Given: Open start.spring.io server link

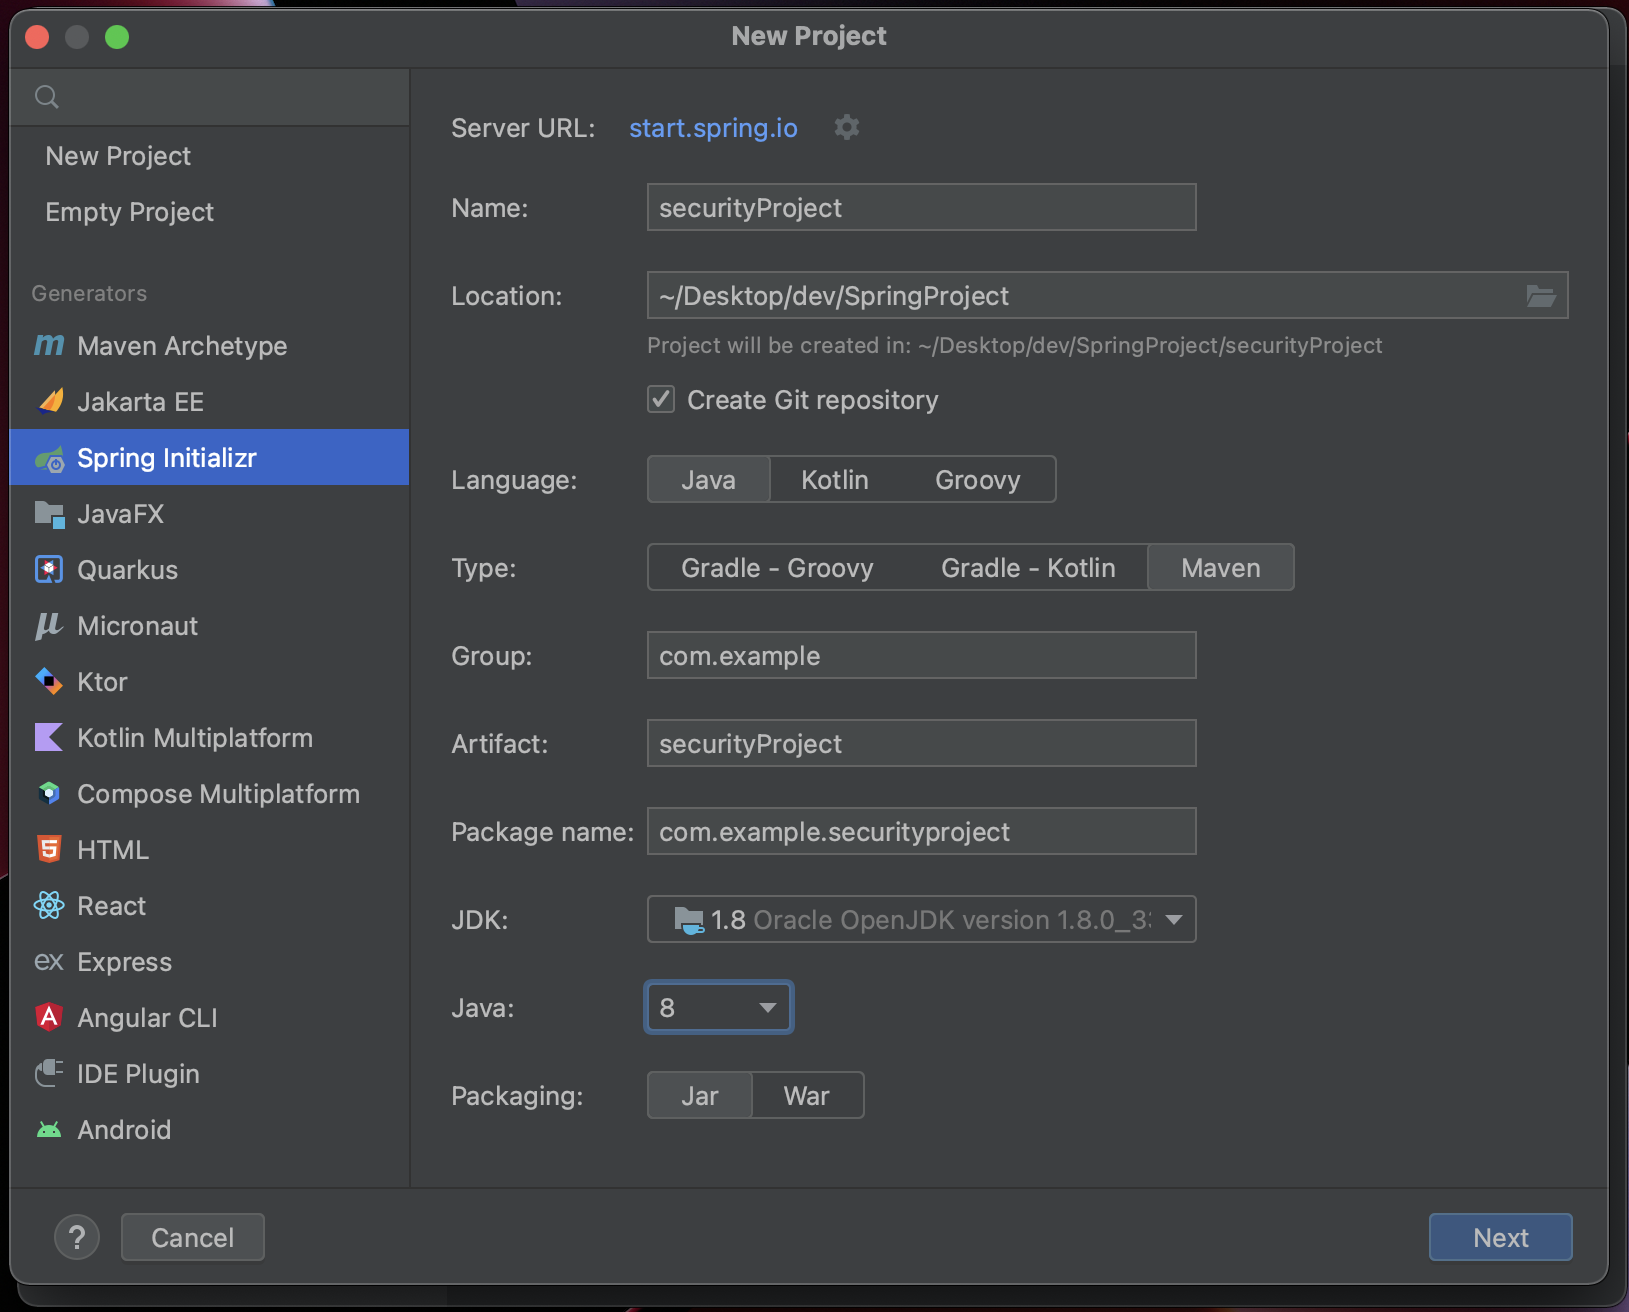Looking at the screenshot, I should tap(713, 128).
